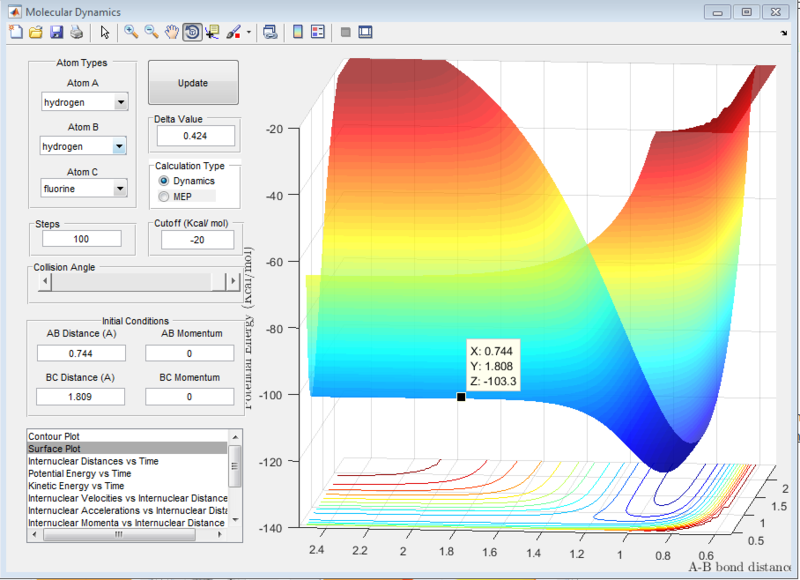Click the Steps input field
This screenshot has height=580, width=800.
click(82, 239)
